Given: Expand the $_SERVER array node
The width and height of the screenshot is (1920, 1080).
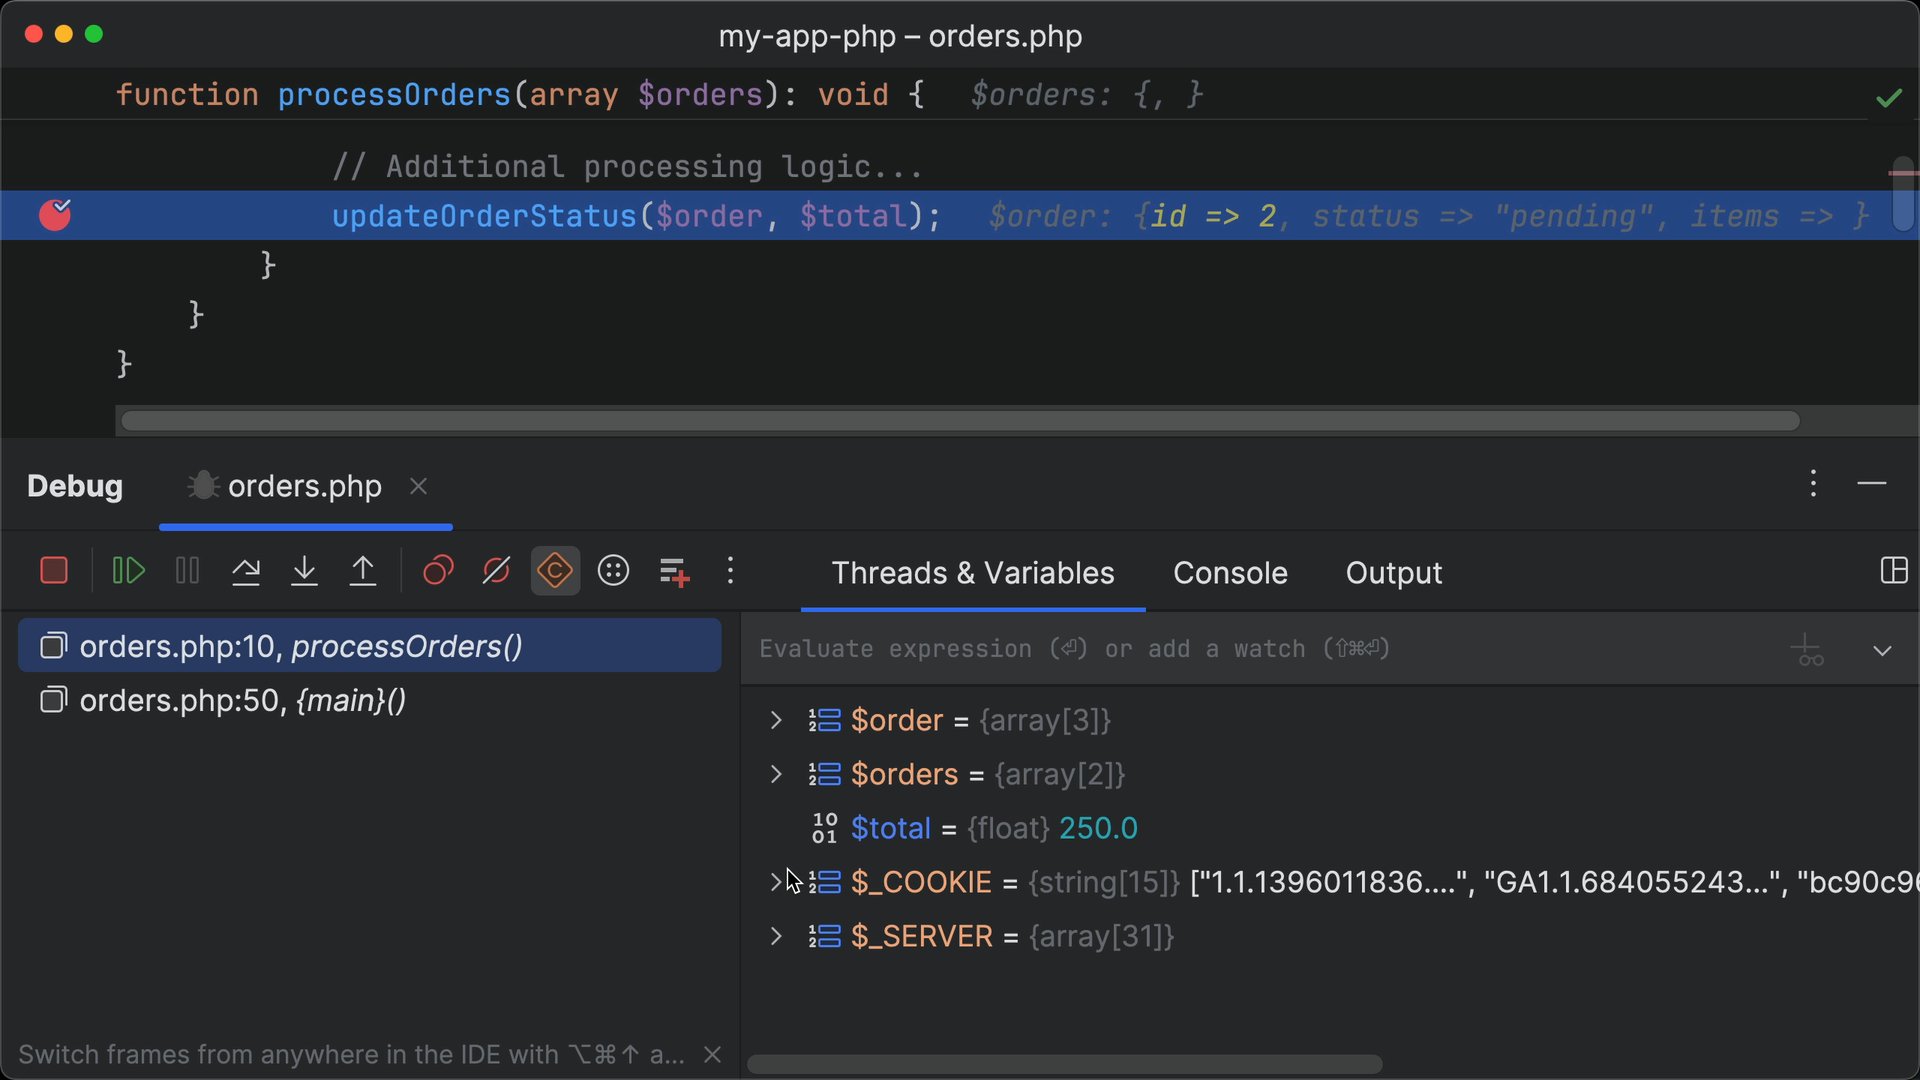Looking at the screenshot, I should (776, 936).
